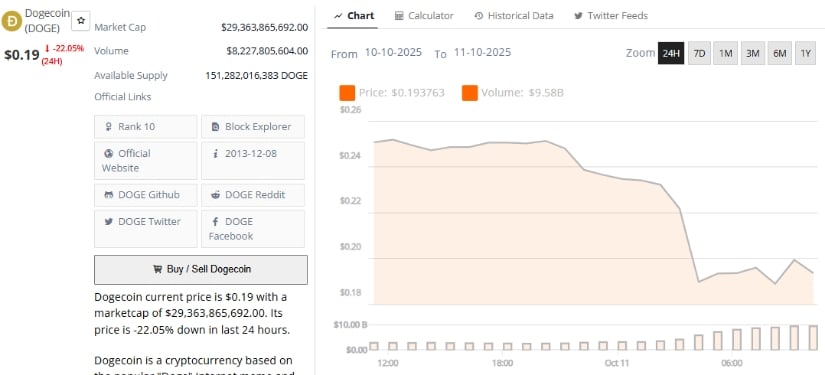The image size is (825, 375).
Task: Click the chart line icon in Chart tab
Action: pos(338,16)
